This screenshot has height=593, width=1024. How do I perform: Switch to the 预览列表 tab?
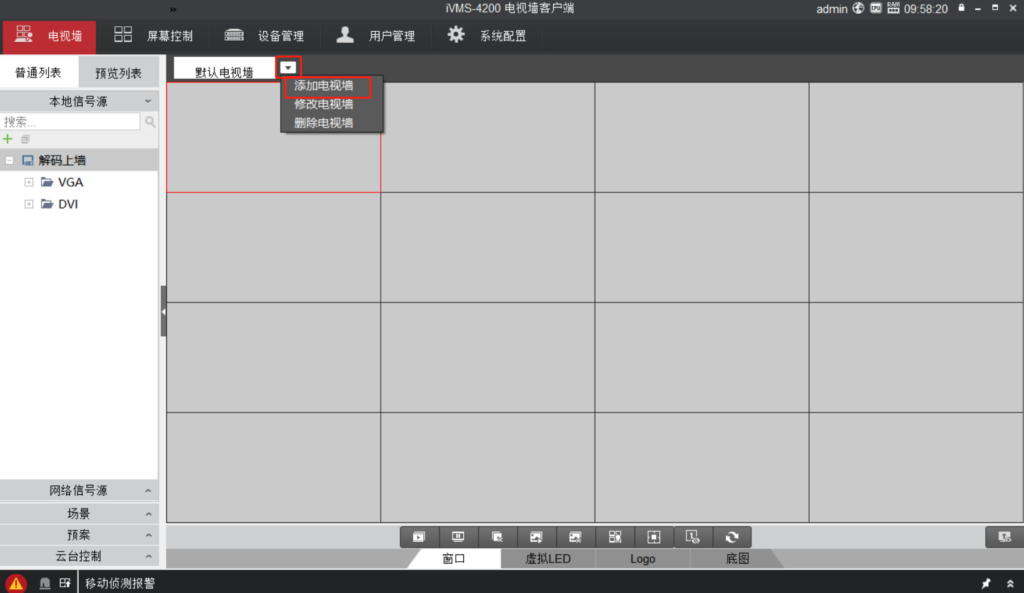118,73
